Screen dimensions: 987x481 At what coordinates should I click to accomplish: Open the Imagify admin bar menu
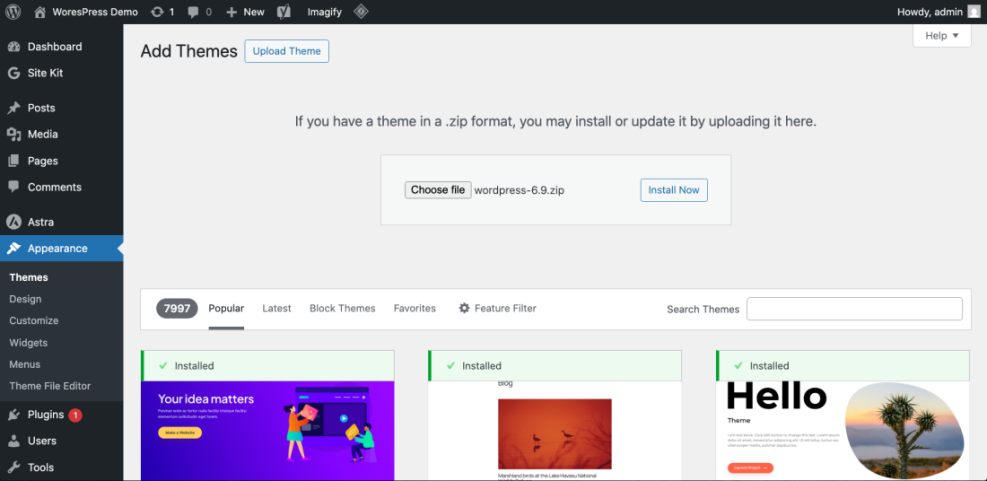click(x=324, y=11)
